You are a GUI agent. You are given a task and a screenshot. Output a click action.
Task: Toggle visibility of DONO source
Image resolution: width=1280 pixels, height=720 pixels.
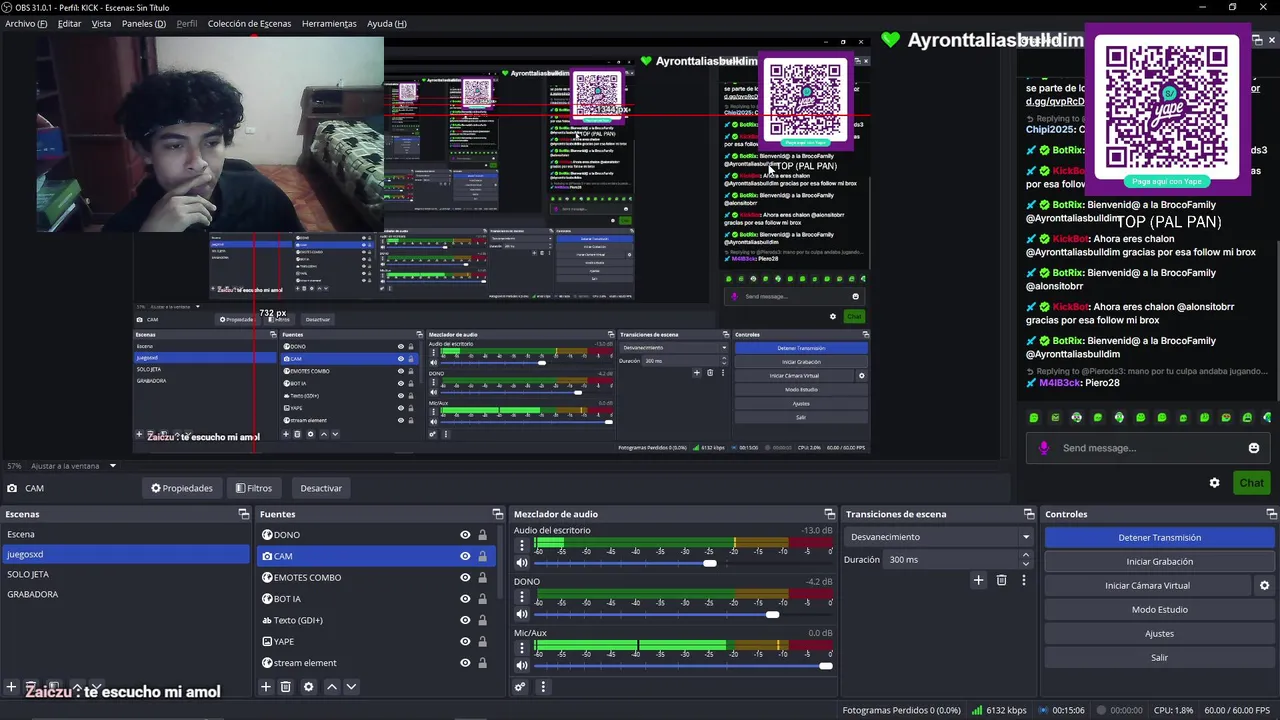465,535
